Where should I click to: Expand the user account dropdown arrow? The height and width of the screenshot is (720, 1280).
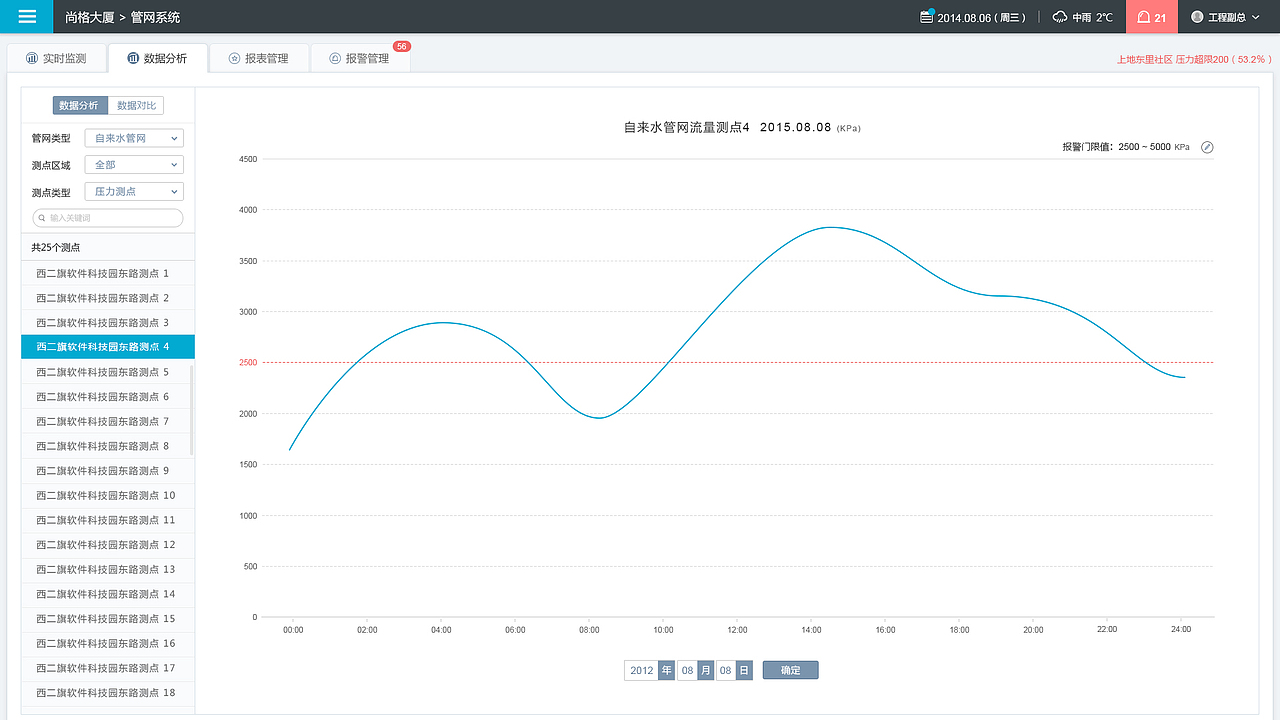[x=1257, y=18]
